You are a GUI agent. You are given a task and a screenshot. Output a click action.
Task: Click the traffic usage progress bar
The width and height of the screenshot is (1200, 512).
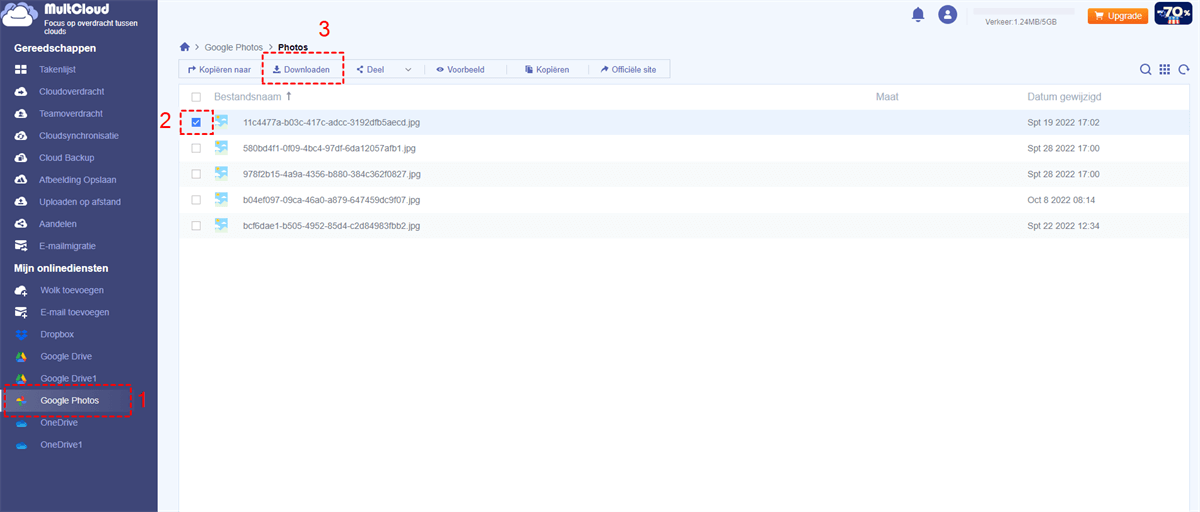point(1023,11)
